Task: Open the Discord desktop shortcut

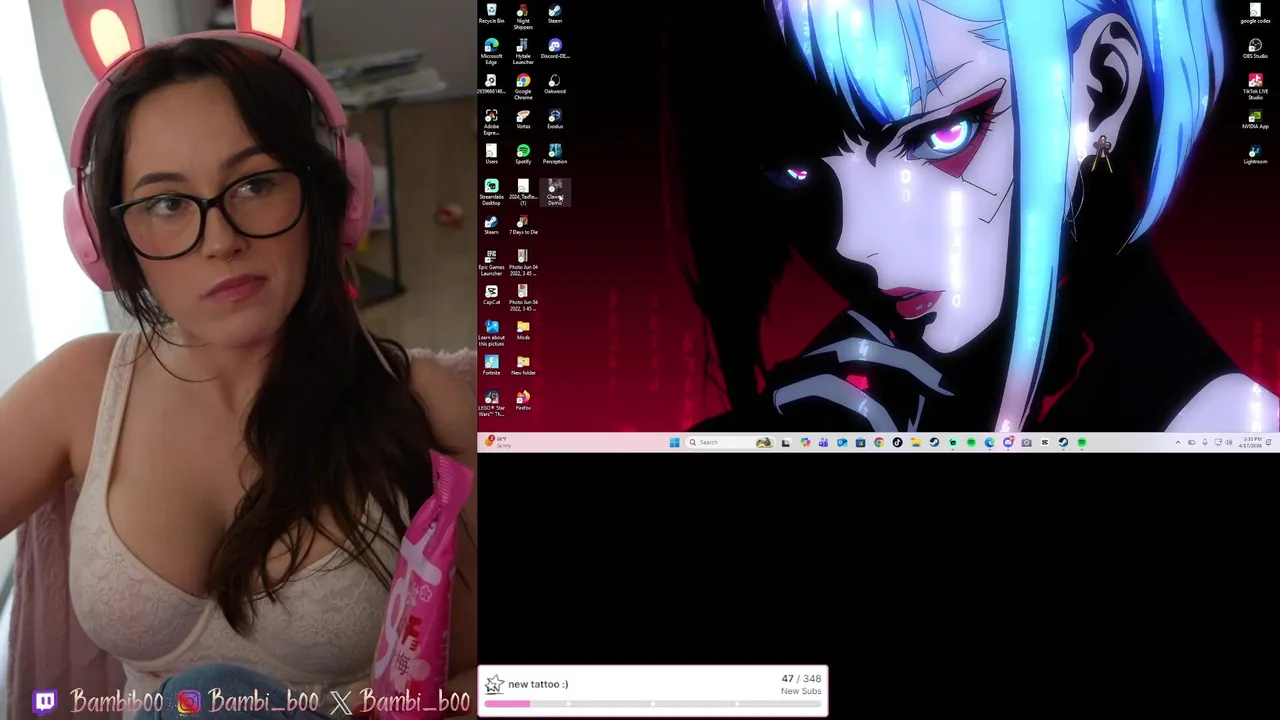Action: tap(555, 49)
